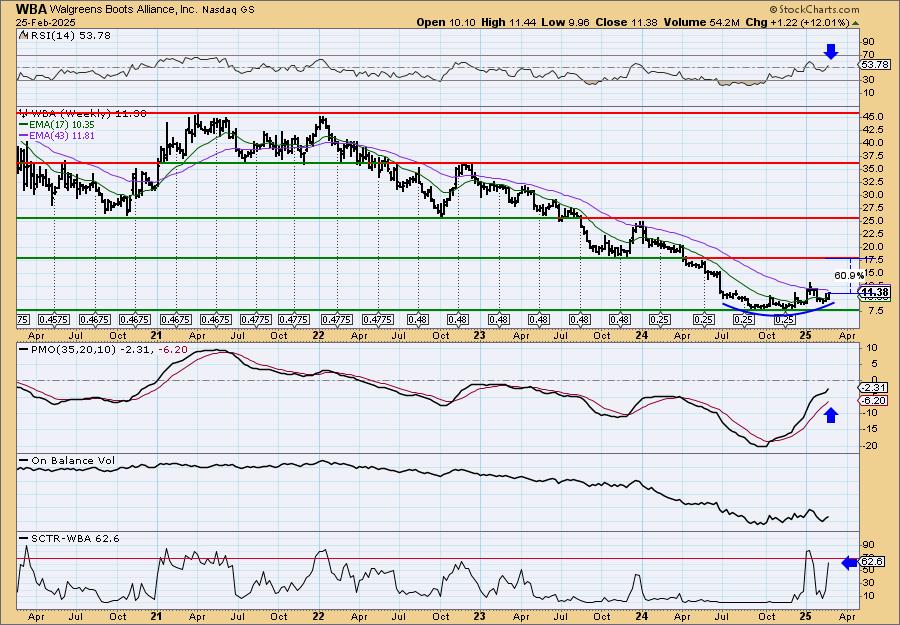The image size is (900, 625).
Task: Click the 25.0 price axis label
Action: tap(873, 221)
